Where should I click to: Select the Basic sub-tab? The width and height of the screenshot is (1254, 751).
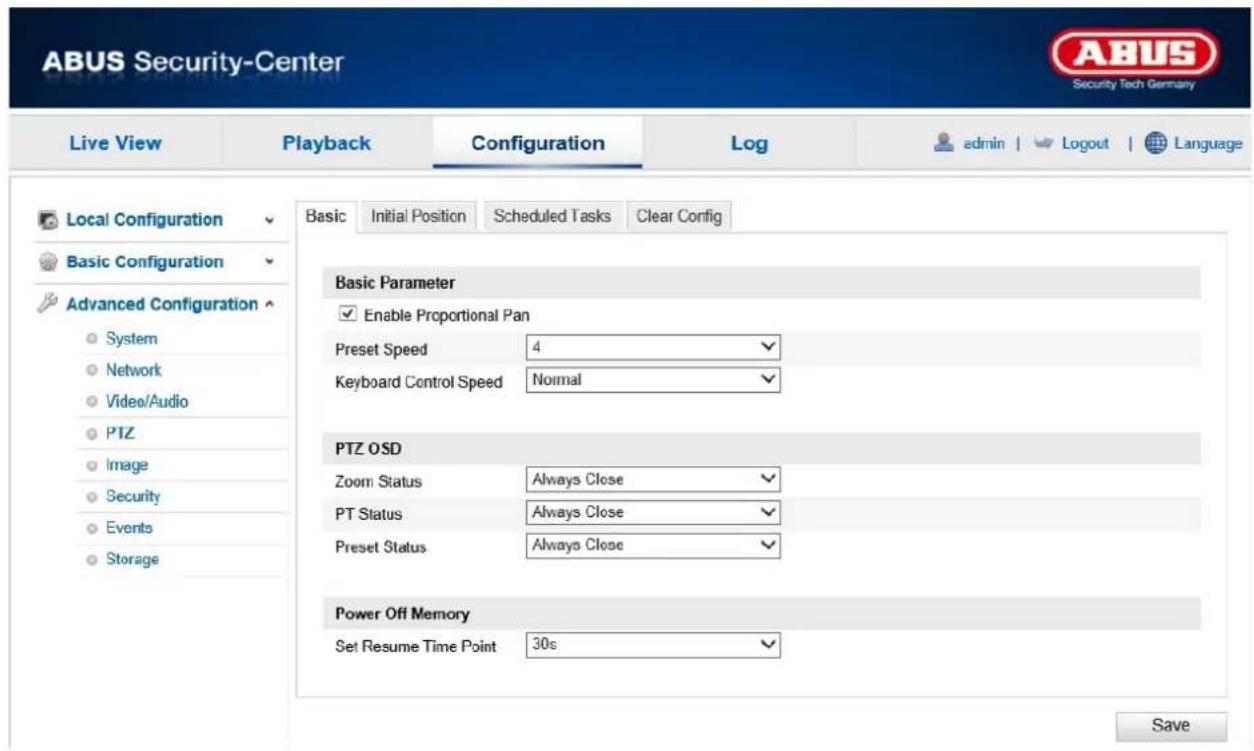pos(324,217)
